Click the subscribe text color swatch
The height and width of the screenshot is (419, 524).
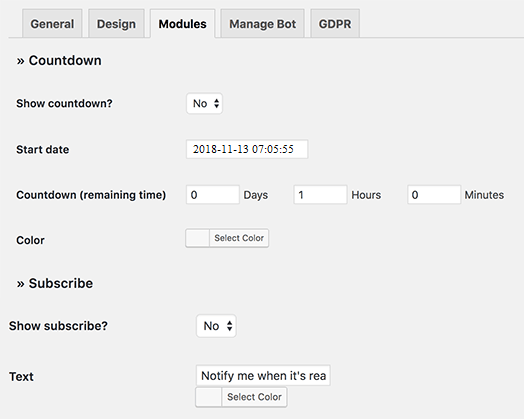point(209,397)
